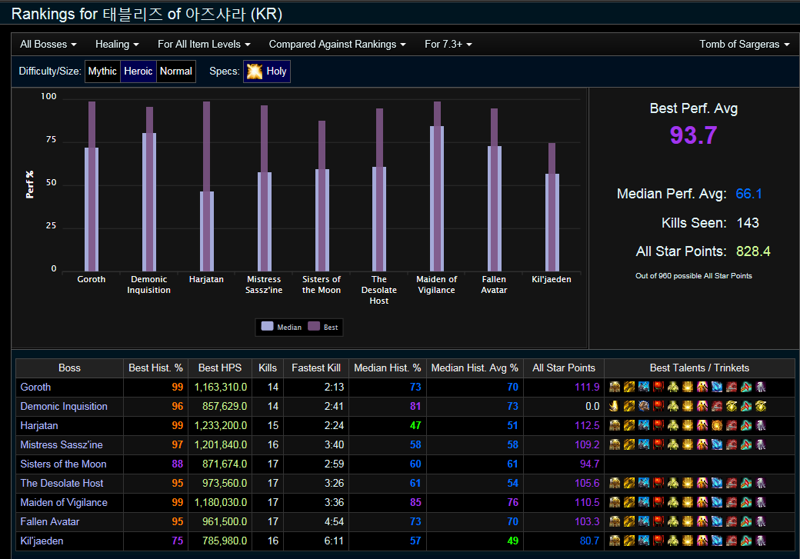Click Kil'jaeden's Median bar in chart
This screenshot has height=559, width=800.
point(552,222)
